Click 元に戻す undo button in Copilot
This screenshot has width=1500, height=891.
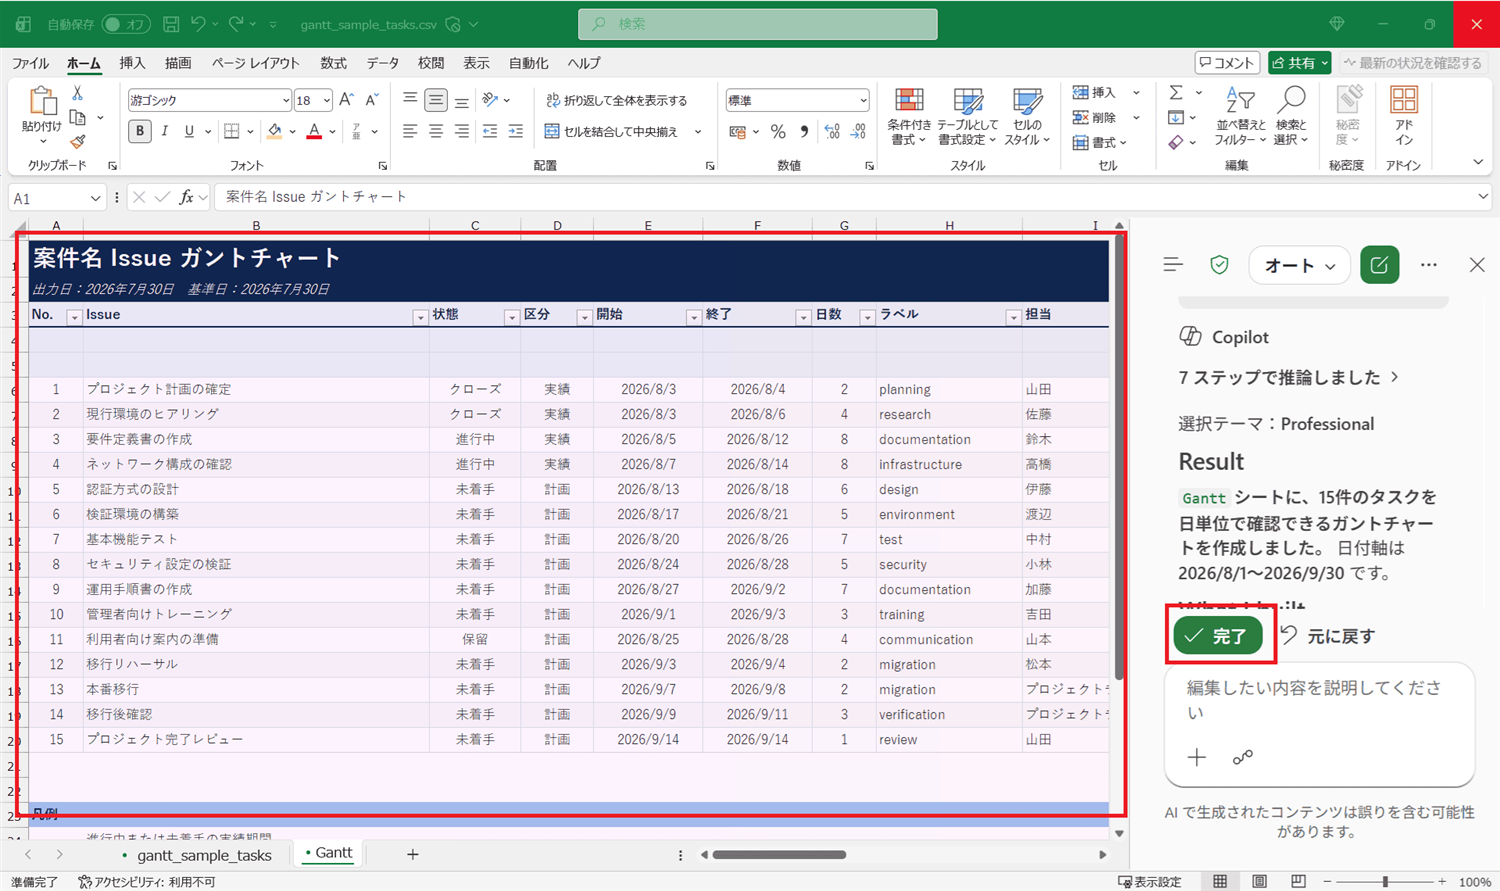[x=1328, y=636]
